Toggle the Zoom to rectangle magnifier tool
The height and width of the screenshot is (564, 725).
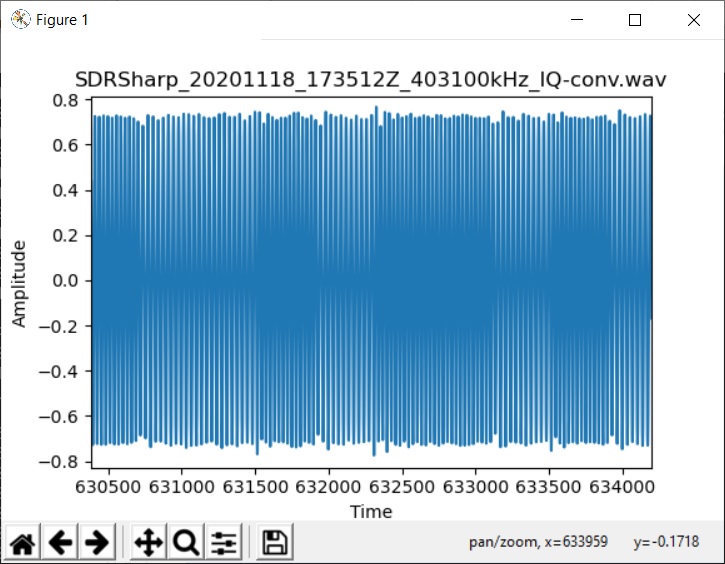pyautogui.click(x=185, y=542)
